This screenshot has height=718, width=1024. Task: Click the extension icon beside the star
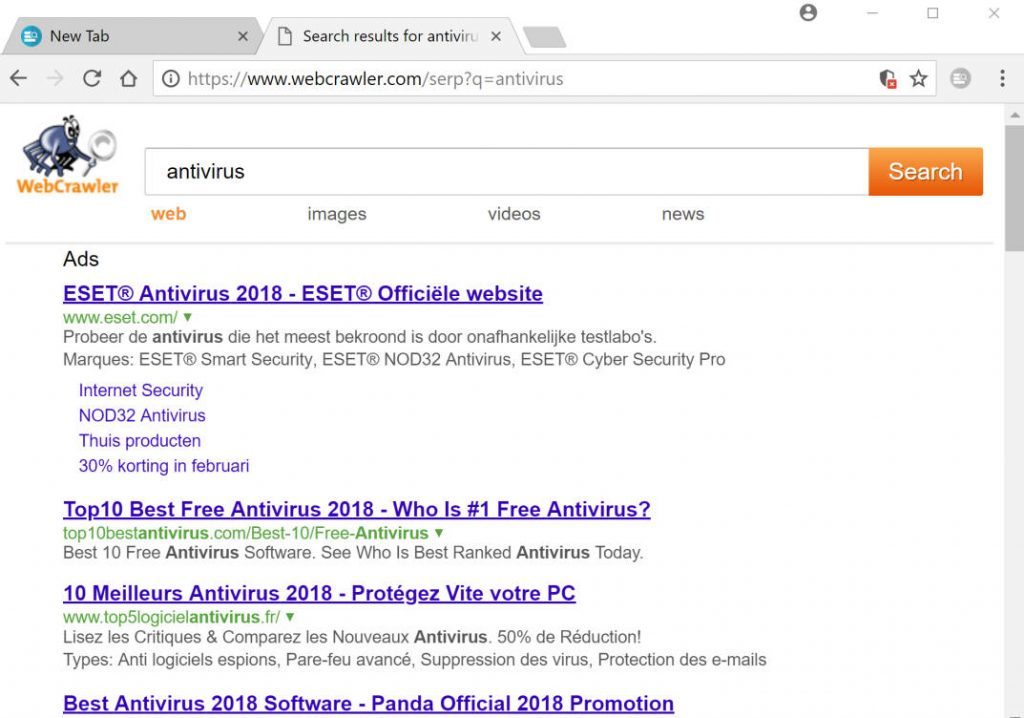[x=959, y=78]
